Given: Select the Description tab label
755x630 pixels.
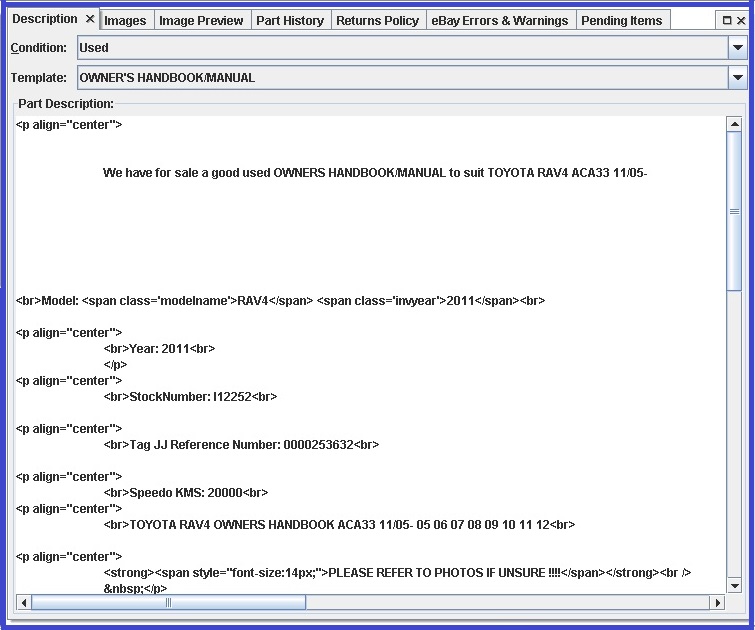Looking at the screenshot, I should pyautogui.click(x=44, y=19).
